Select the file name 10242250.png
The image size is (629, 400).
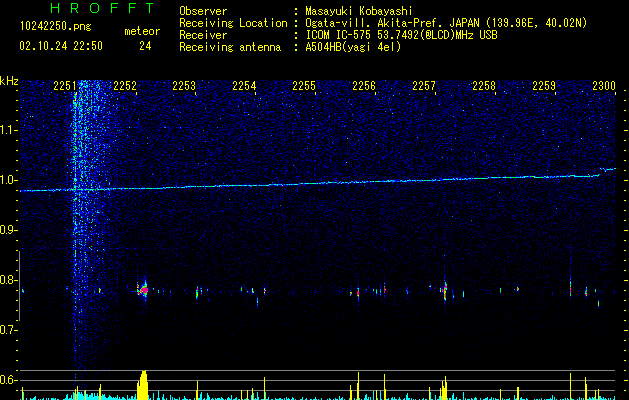click(56, 27)
